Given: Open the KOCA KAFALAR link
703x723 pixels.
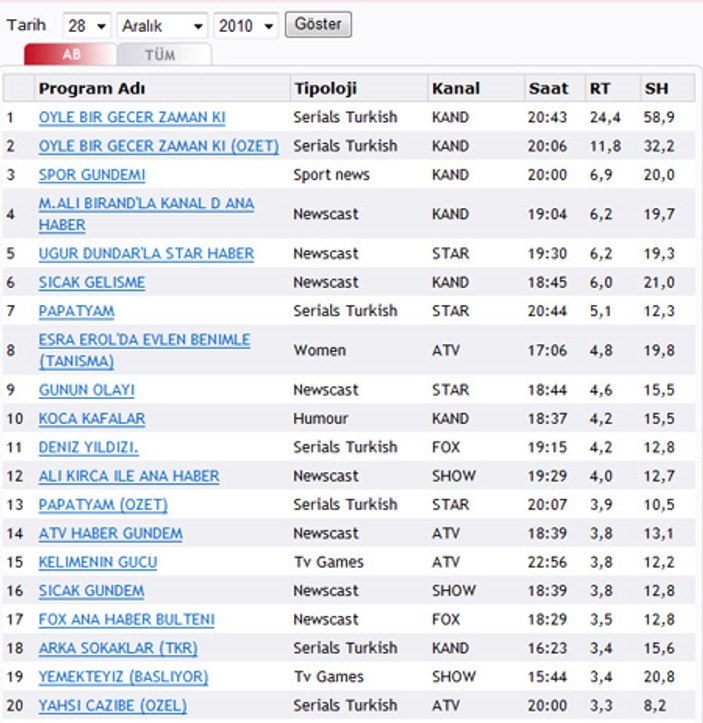Looking at the screenshot, I should (x=92, y=419).
